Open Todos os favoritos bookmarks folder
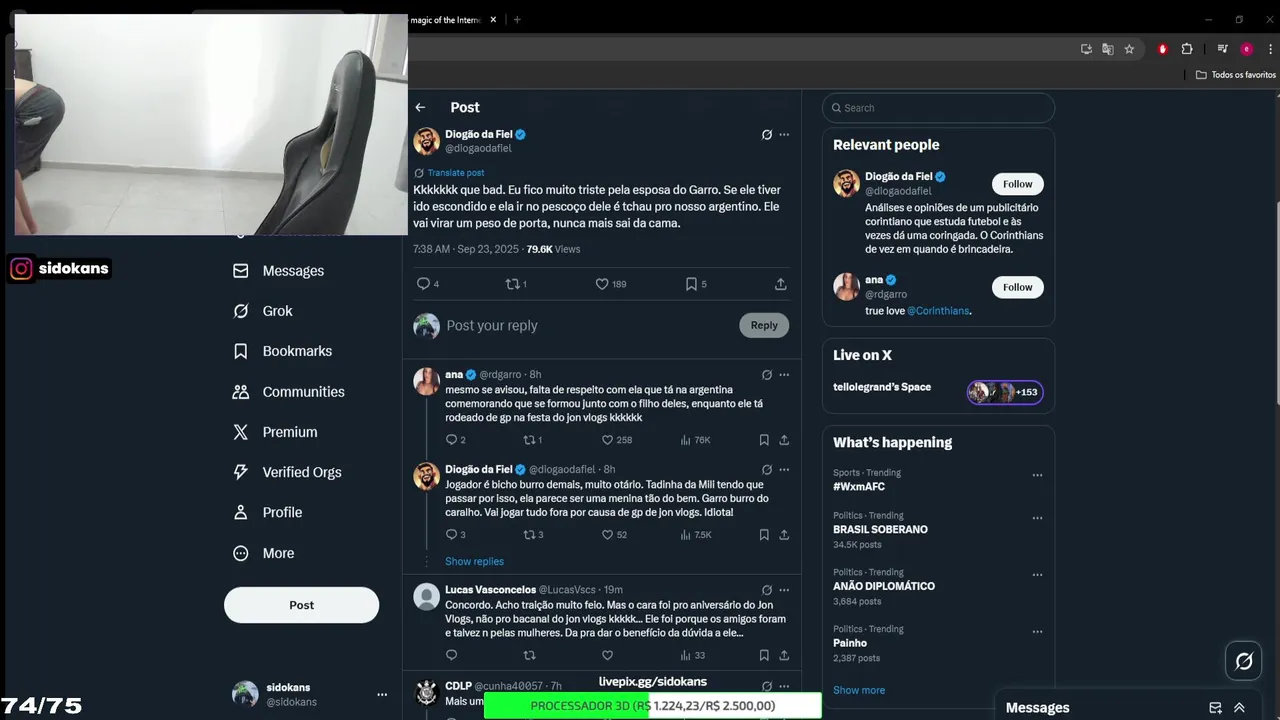The height and width of the screenshot is (720, 1280). pyautogui.click(x=1236, y=75)
